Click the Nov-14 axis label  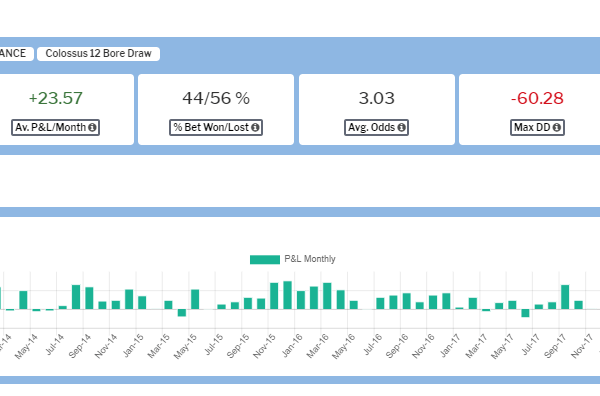point(106,346)
